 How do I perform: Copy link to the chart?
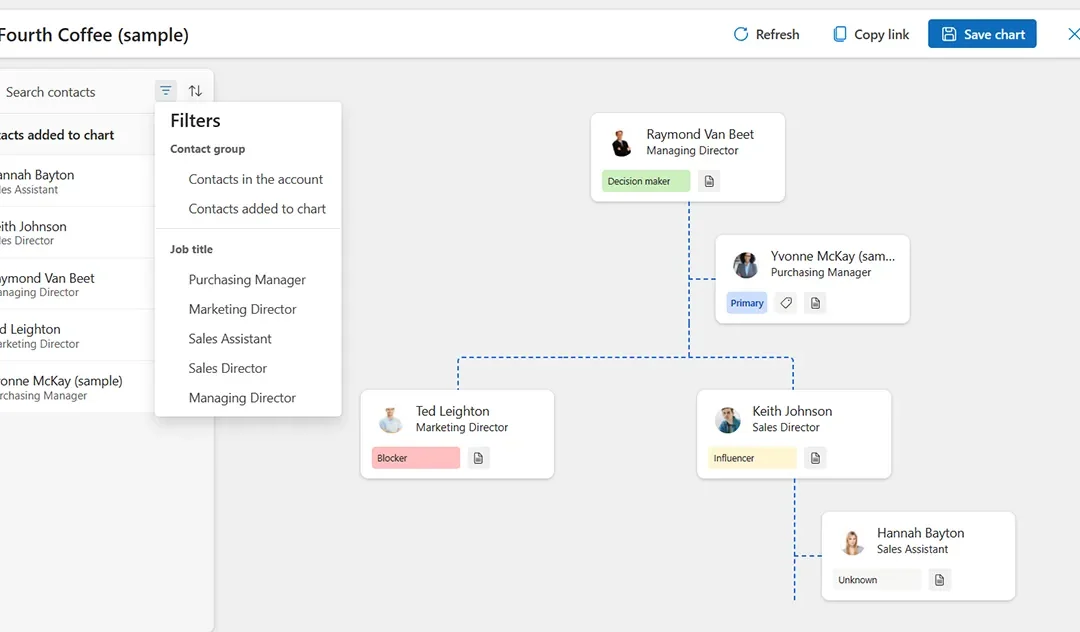pos(871,34)
